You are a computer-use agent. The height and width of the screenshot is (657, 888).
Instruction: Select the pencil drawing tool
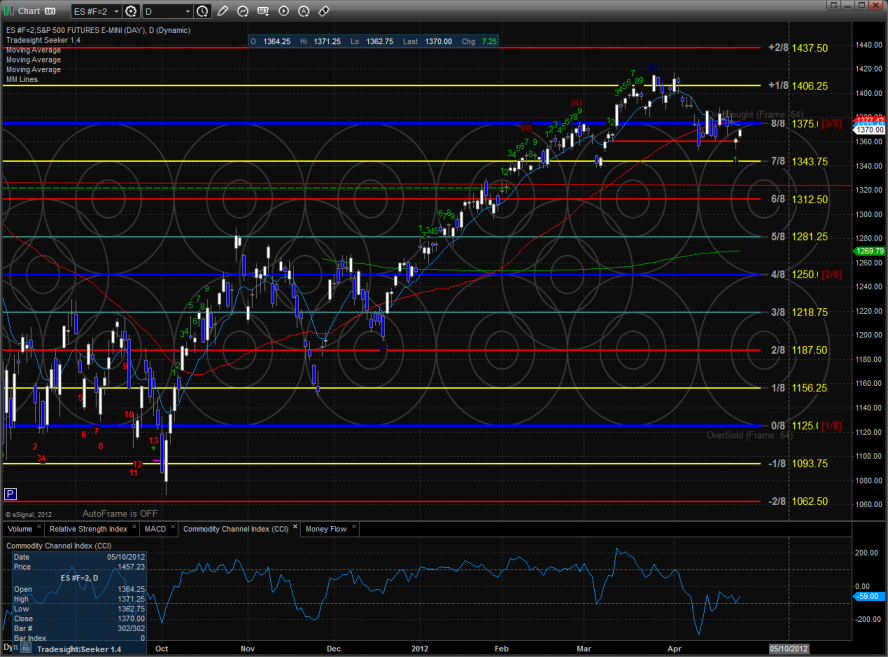tap(223, 11)
